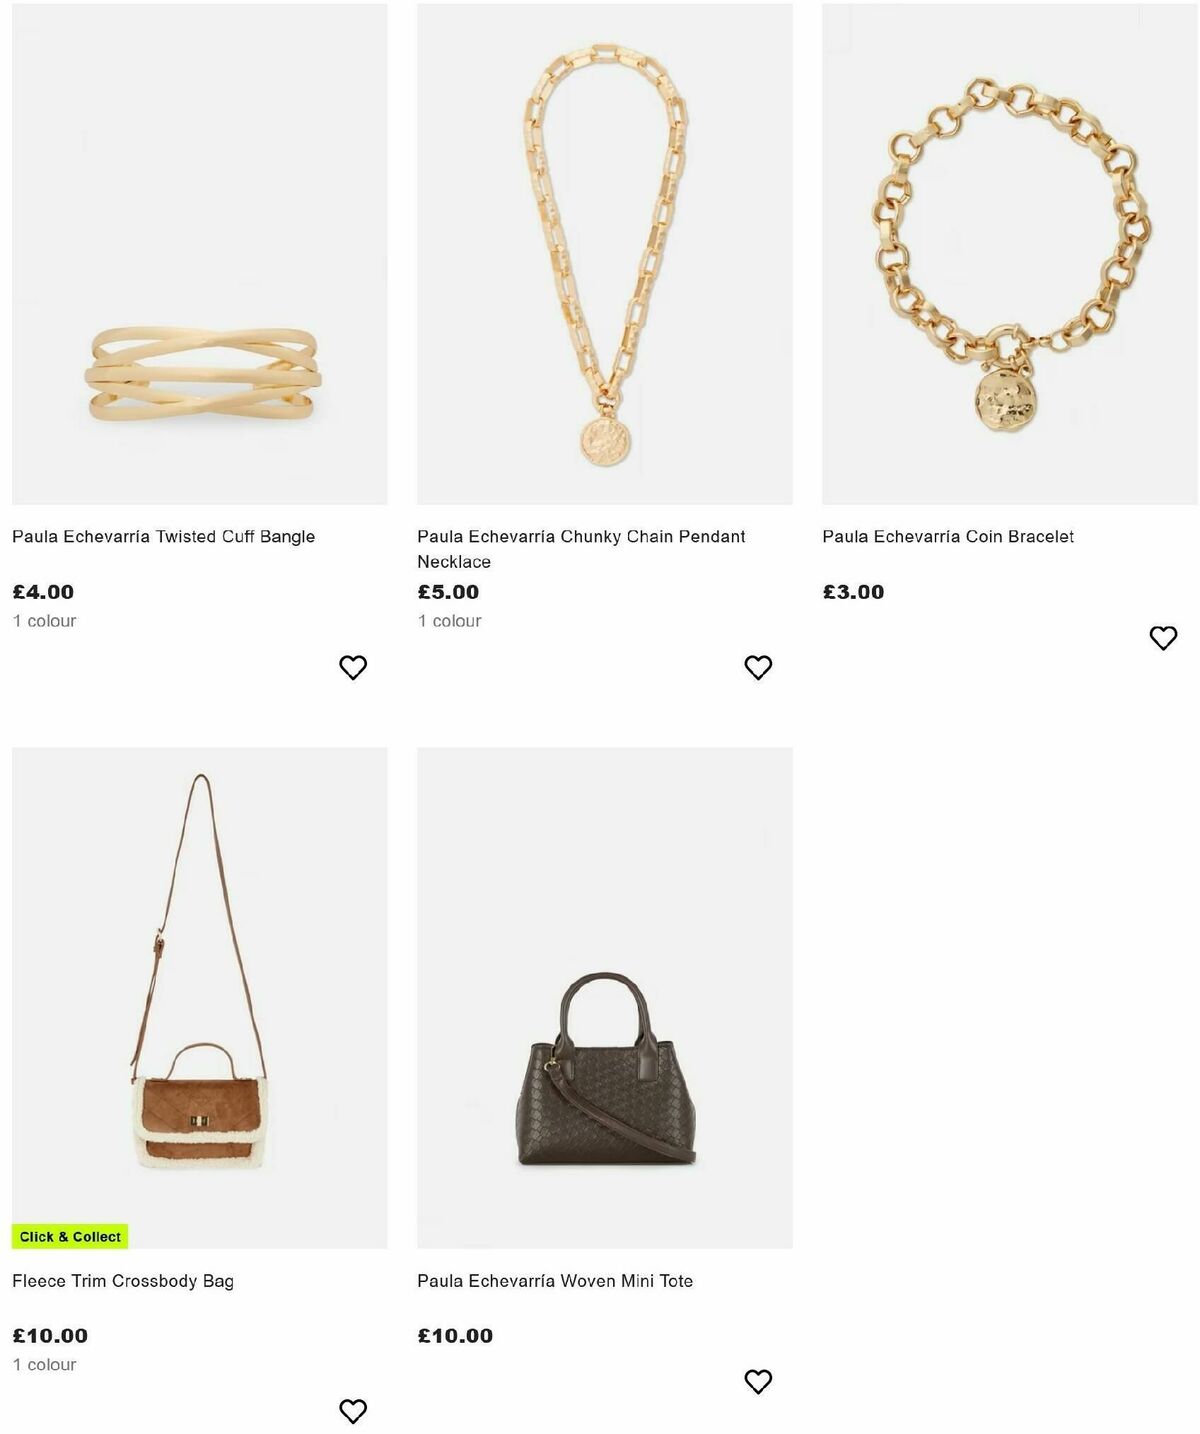The width and height of the screenshot is (1200, 1434).
Task: Open the Paula Echevarría Coin Bracelet listing
Action: pos(948,536)
